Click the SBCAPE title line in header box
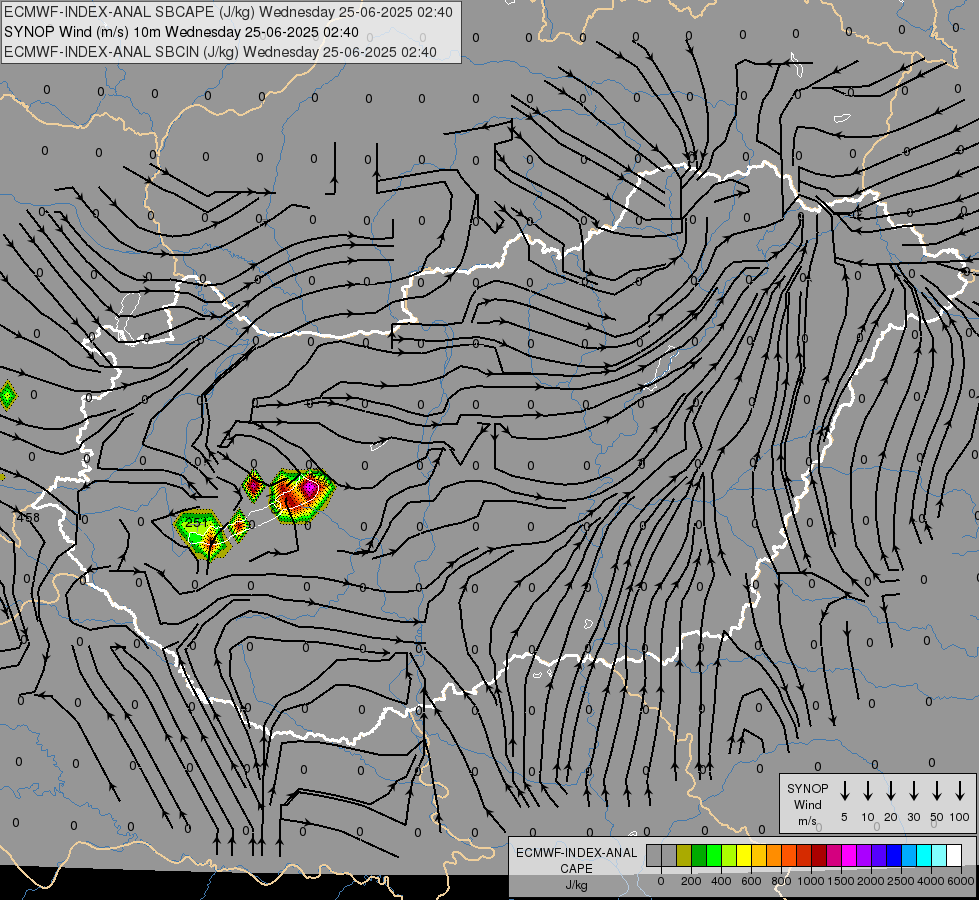This screenshot has height=900, width=979. pos(228,12)
